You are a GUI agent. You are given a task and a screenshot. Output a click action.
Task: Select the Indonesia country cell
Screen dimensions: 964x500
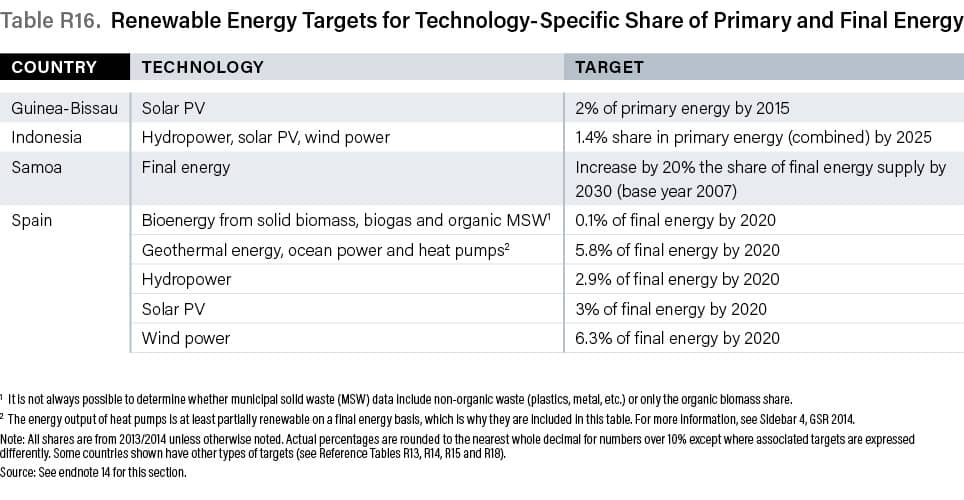[46, 137]
